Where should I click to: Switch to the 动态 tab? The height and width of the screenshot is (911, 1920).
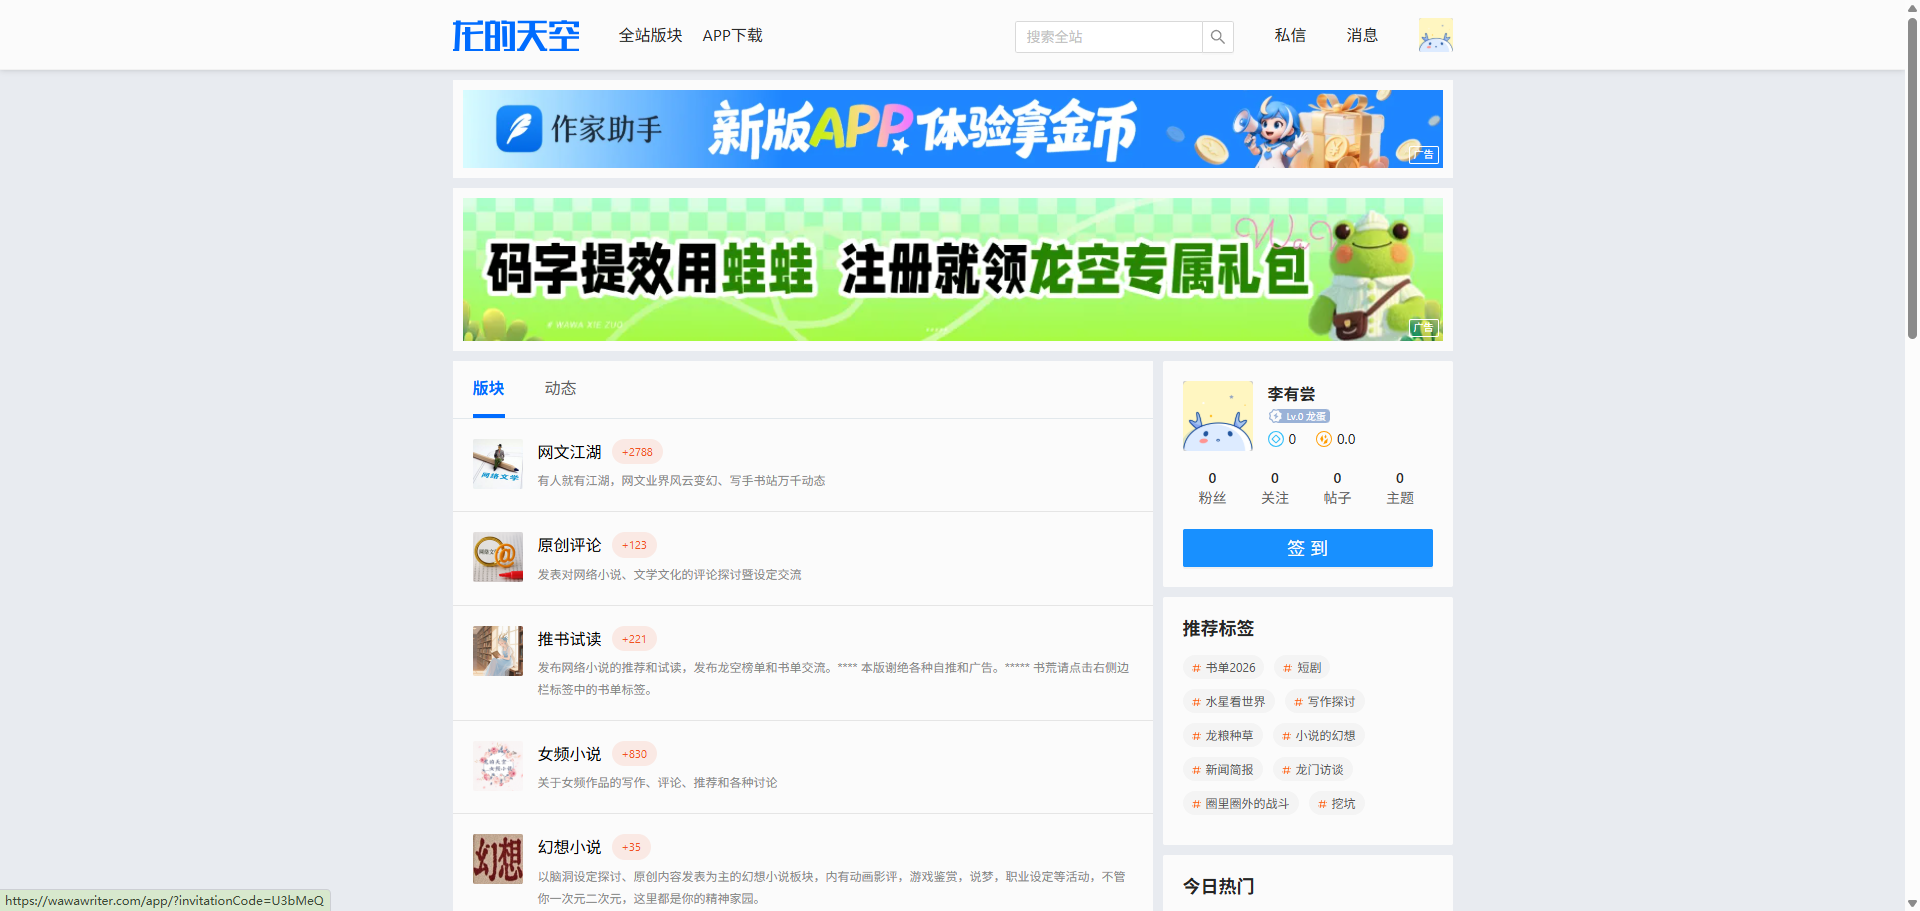click(560, 388)
